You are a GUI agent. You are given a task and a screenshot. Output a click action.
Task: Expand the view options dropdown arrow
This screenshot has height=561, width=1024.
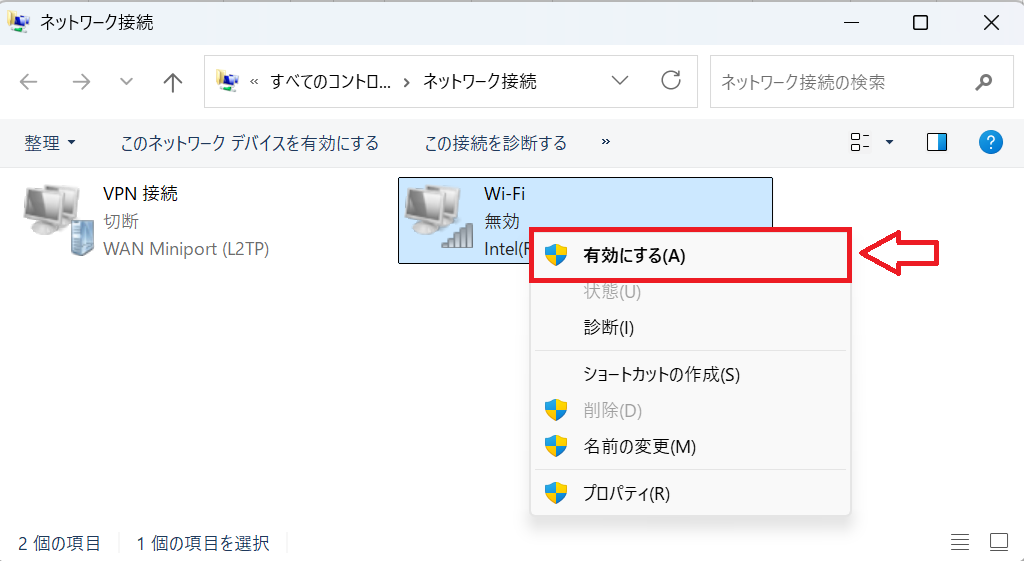click(x=889, y=143)
